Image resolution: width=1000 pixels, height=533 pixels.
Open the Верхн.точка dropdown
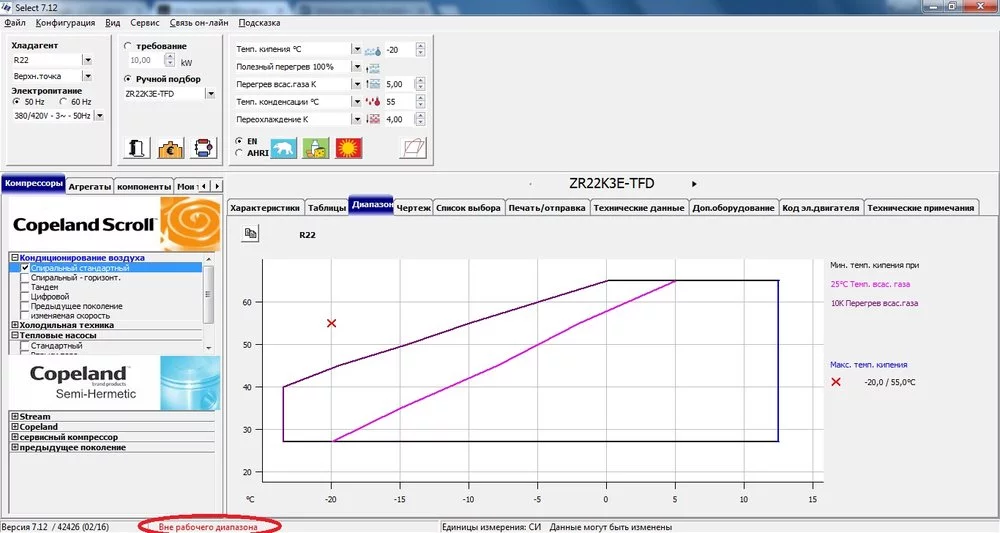coord(87,77)
